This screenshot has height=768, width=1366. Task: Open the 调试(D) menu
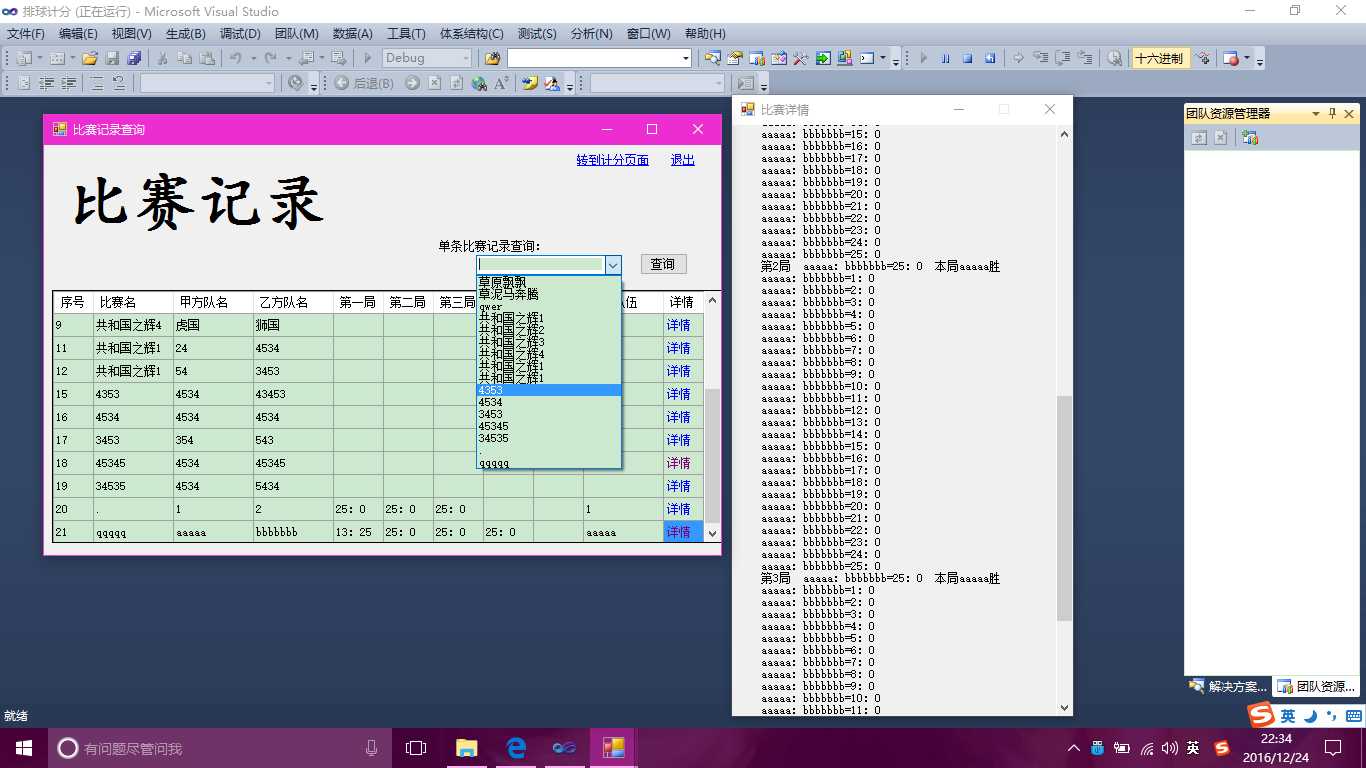[240, 34]
